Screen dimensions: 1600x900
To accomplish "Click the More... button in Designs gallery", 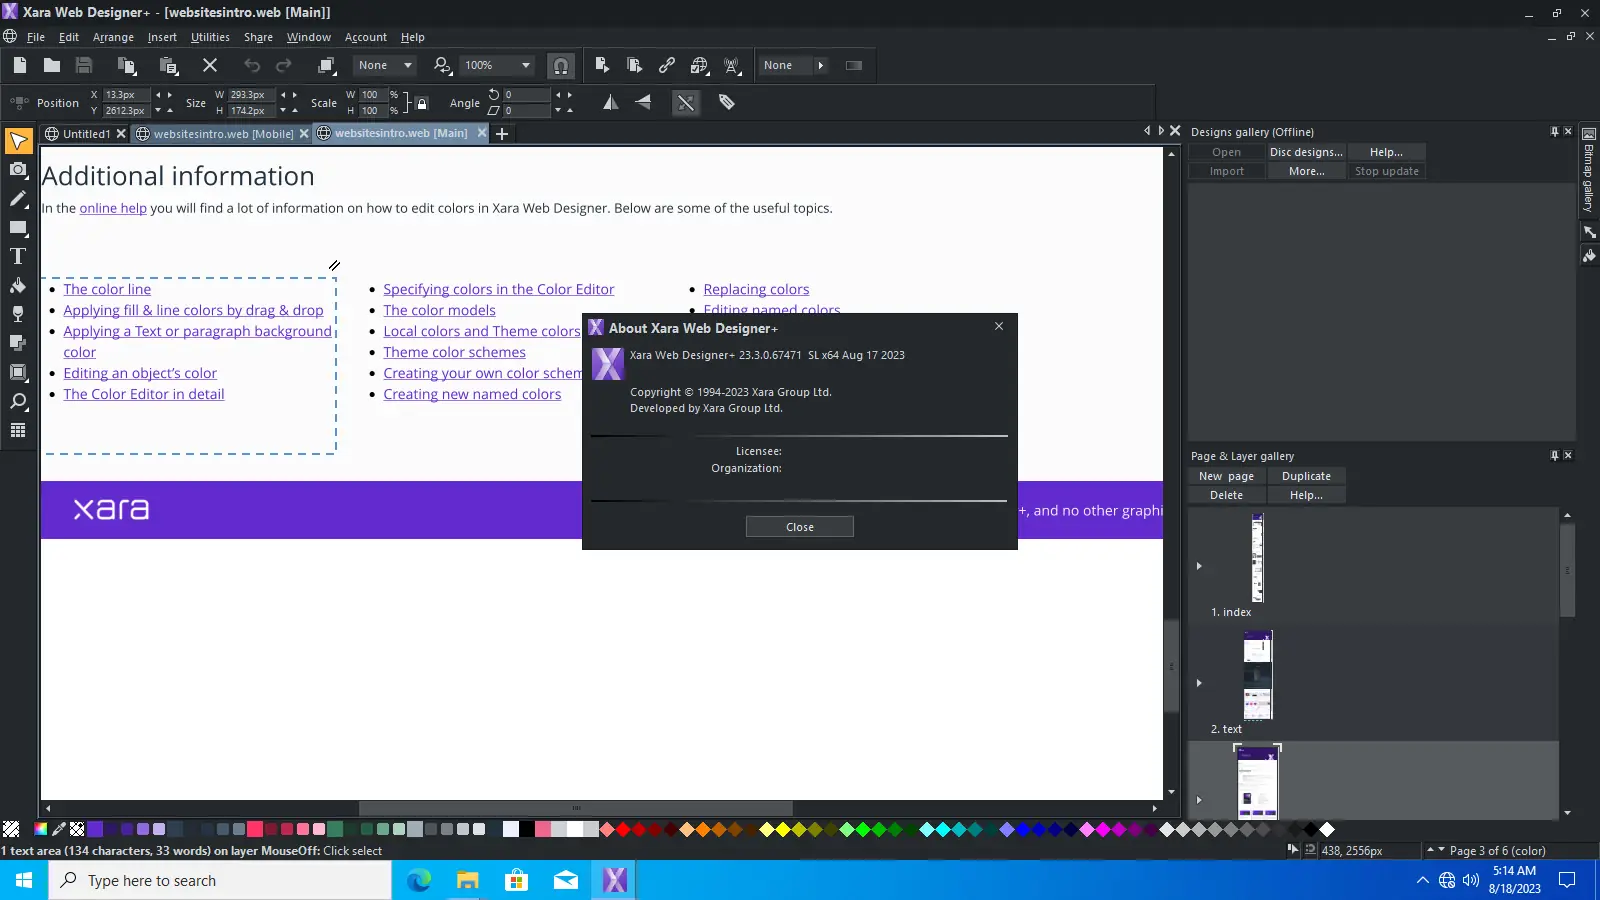I will click(x=1306, y=171).
